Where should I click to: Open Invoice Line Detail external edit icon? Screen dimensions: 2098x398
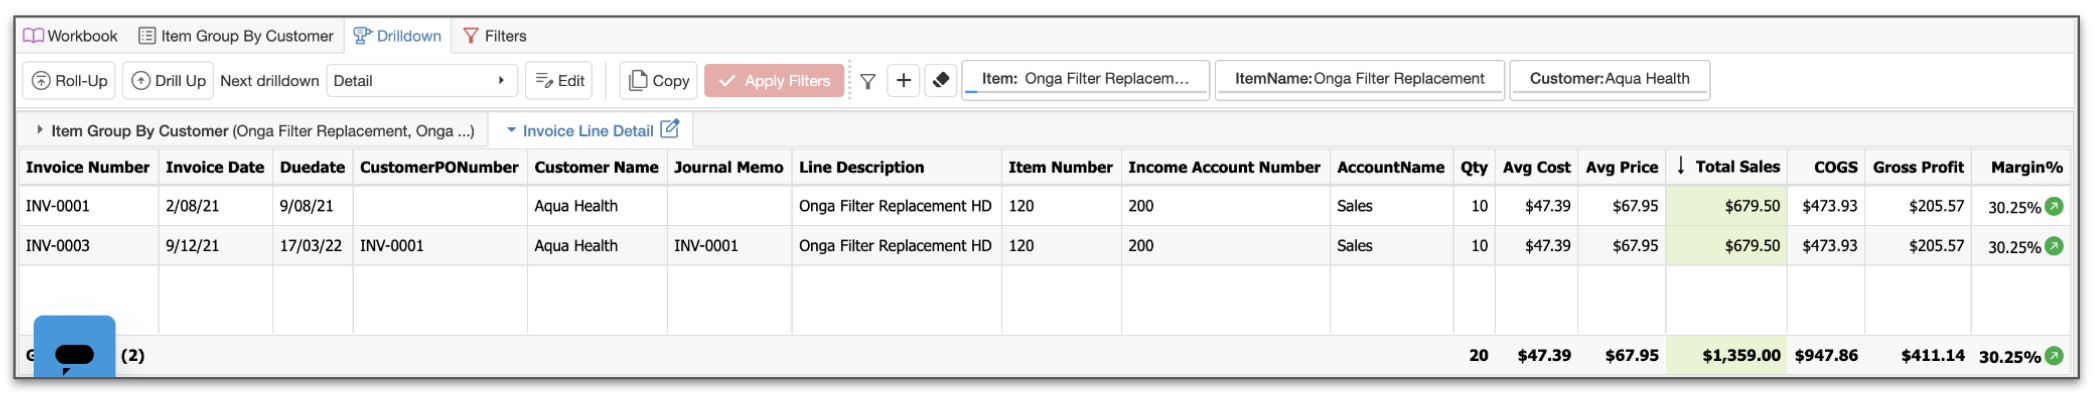[670, 129]
